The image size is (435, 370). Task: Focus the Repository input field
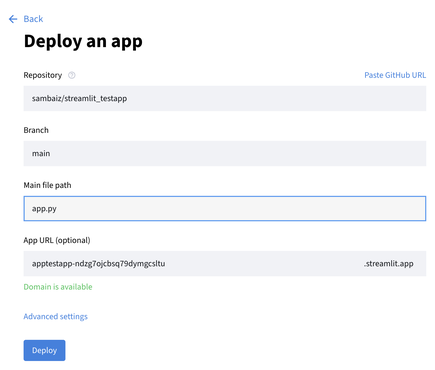[225, 98]
